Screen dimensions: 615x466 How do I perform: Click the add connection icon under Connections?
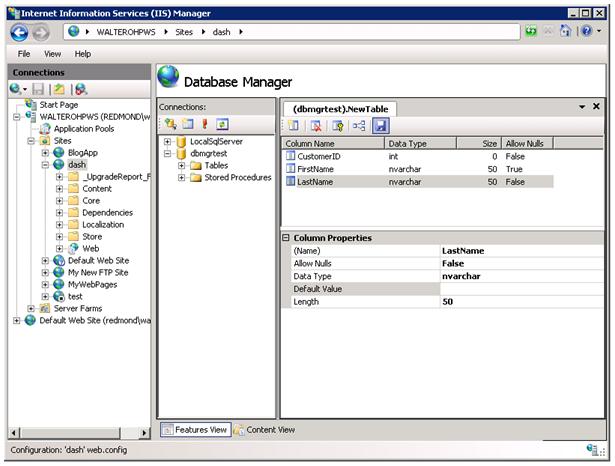[x=170, y=124]
